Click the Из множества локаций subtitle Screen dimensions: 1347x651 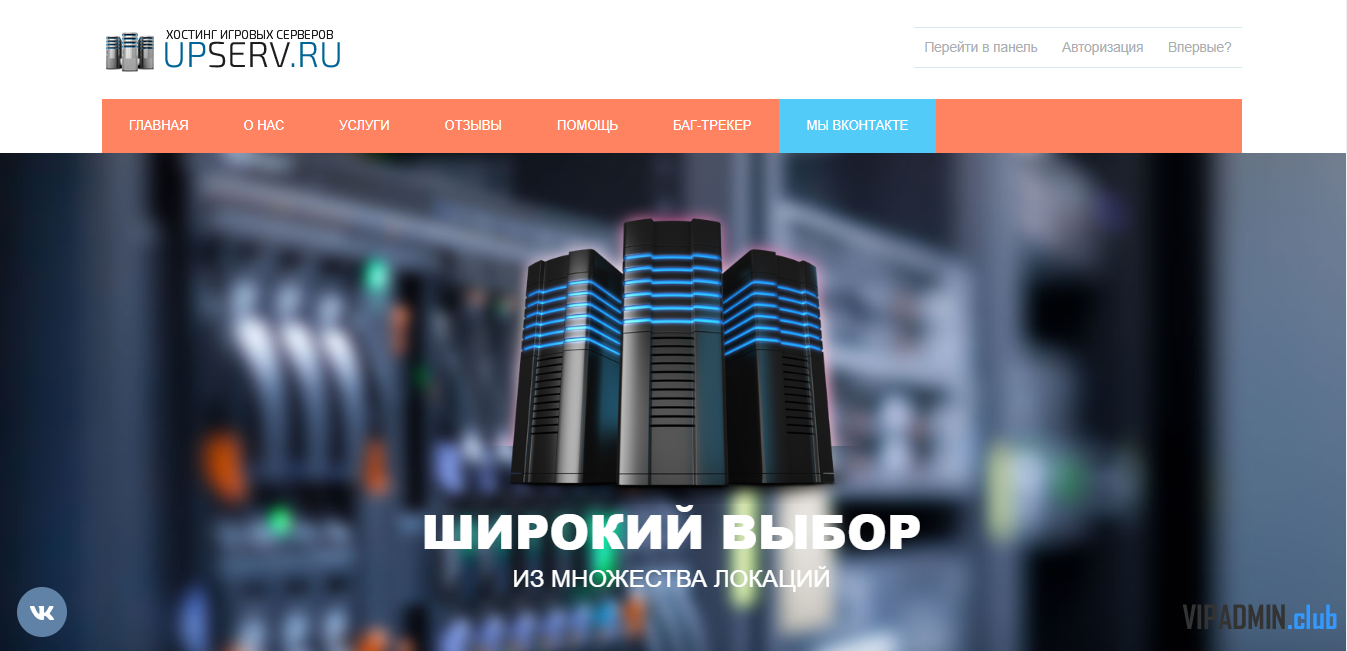pyautogui.click(x=671, y=579)
